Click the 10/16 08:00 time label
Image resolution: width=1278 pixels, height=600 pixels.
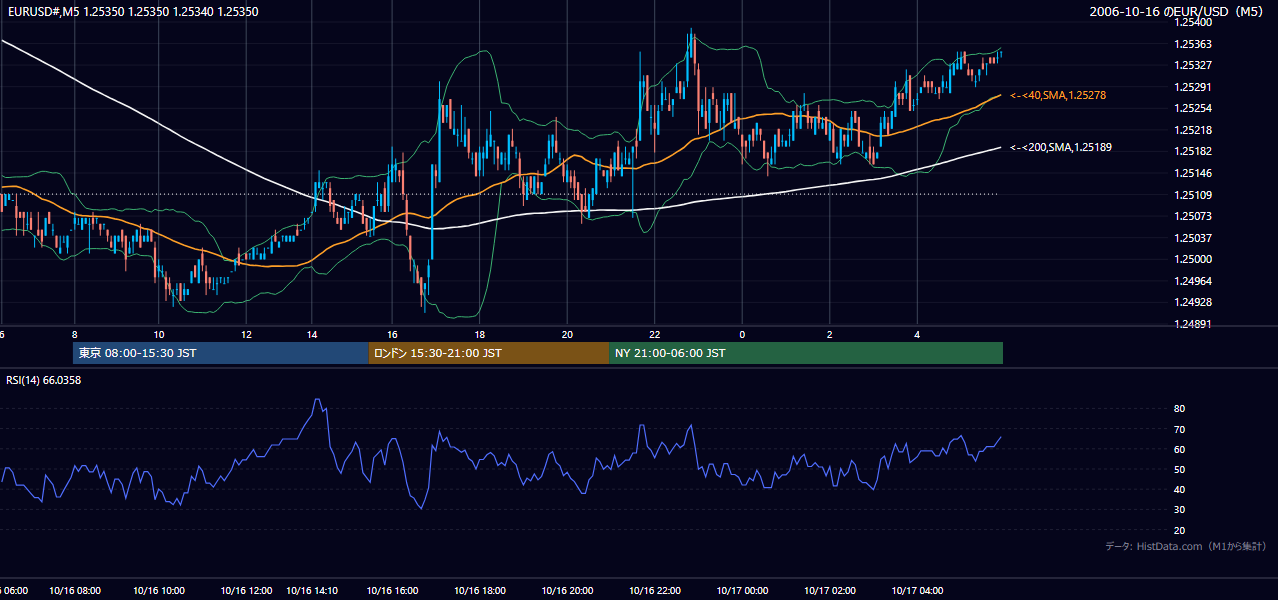tap(75, 590)
